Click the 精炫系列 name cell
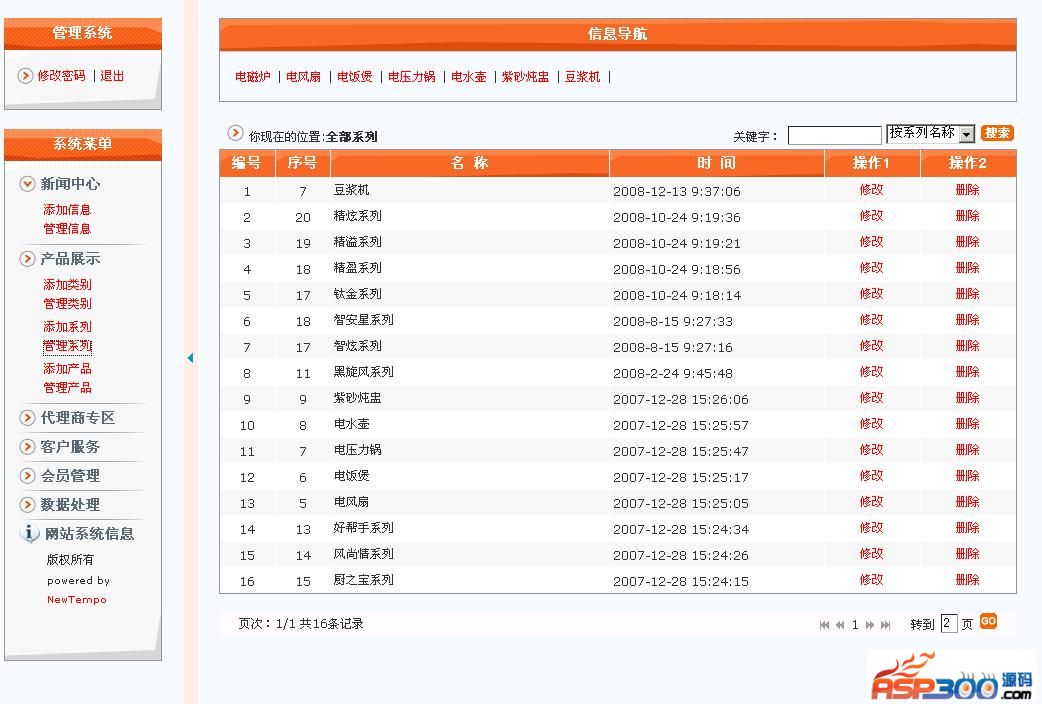1042x704 pixels. tap(358, 215)
